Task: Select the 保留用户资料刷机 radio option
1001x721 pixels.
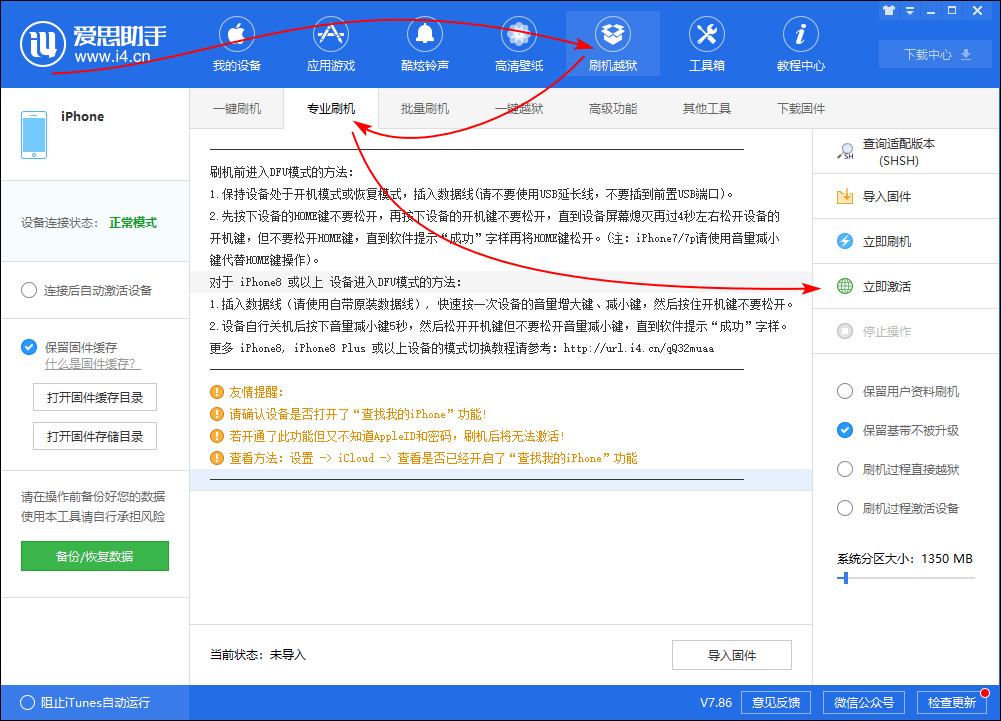Action: tap(844, 392)
